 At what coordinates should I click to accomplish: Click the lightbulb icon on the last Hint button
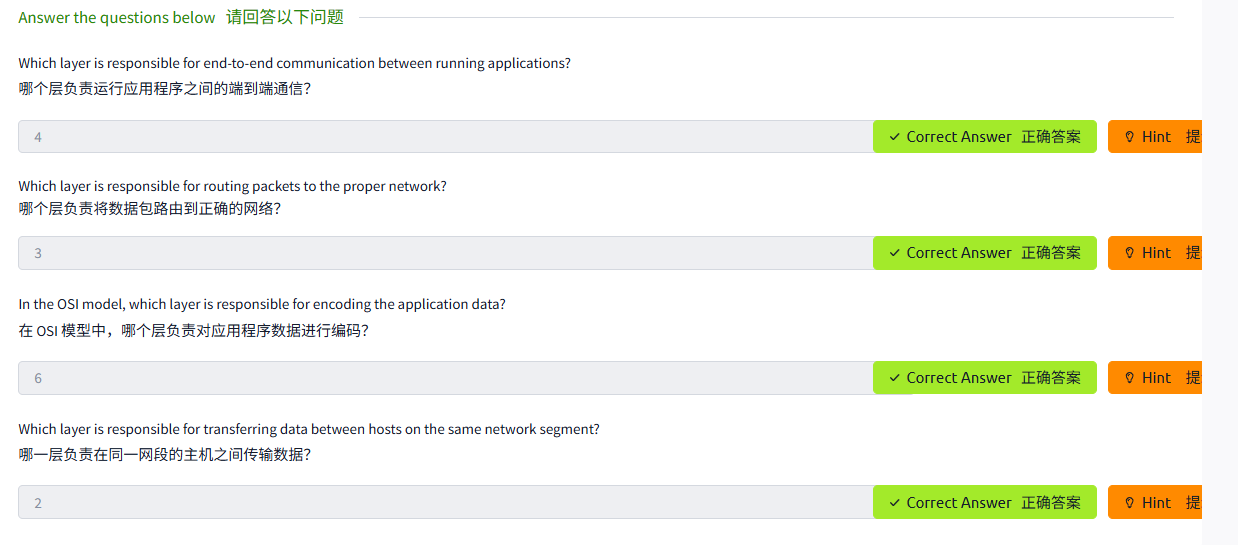coord(1130,503)
